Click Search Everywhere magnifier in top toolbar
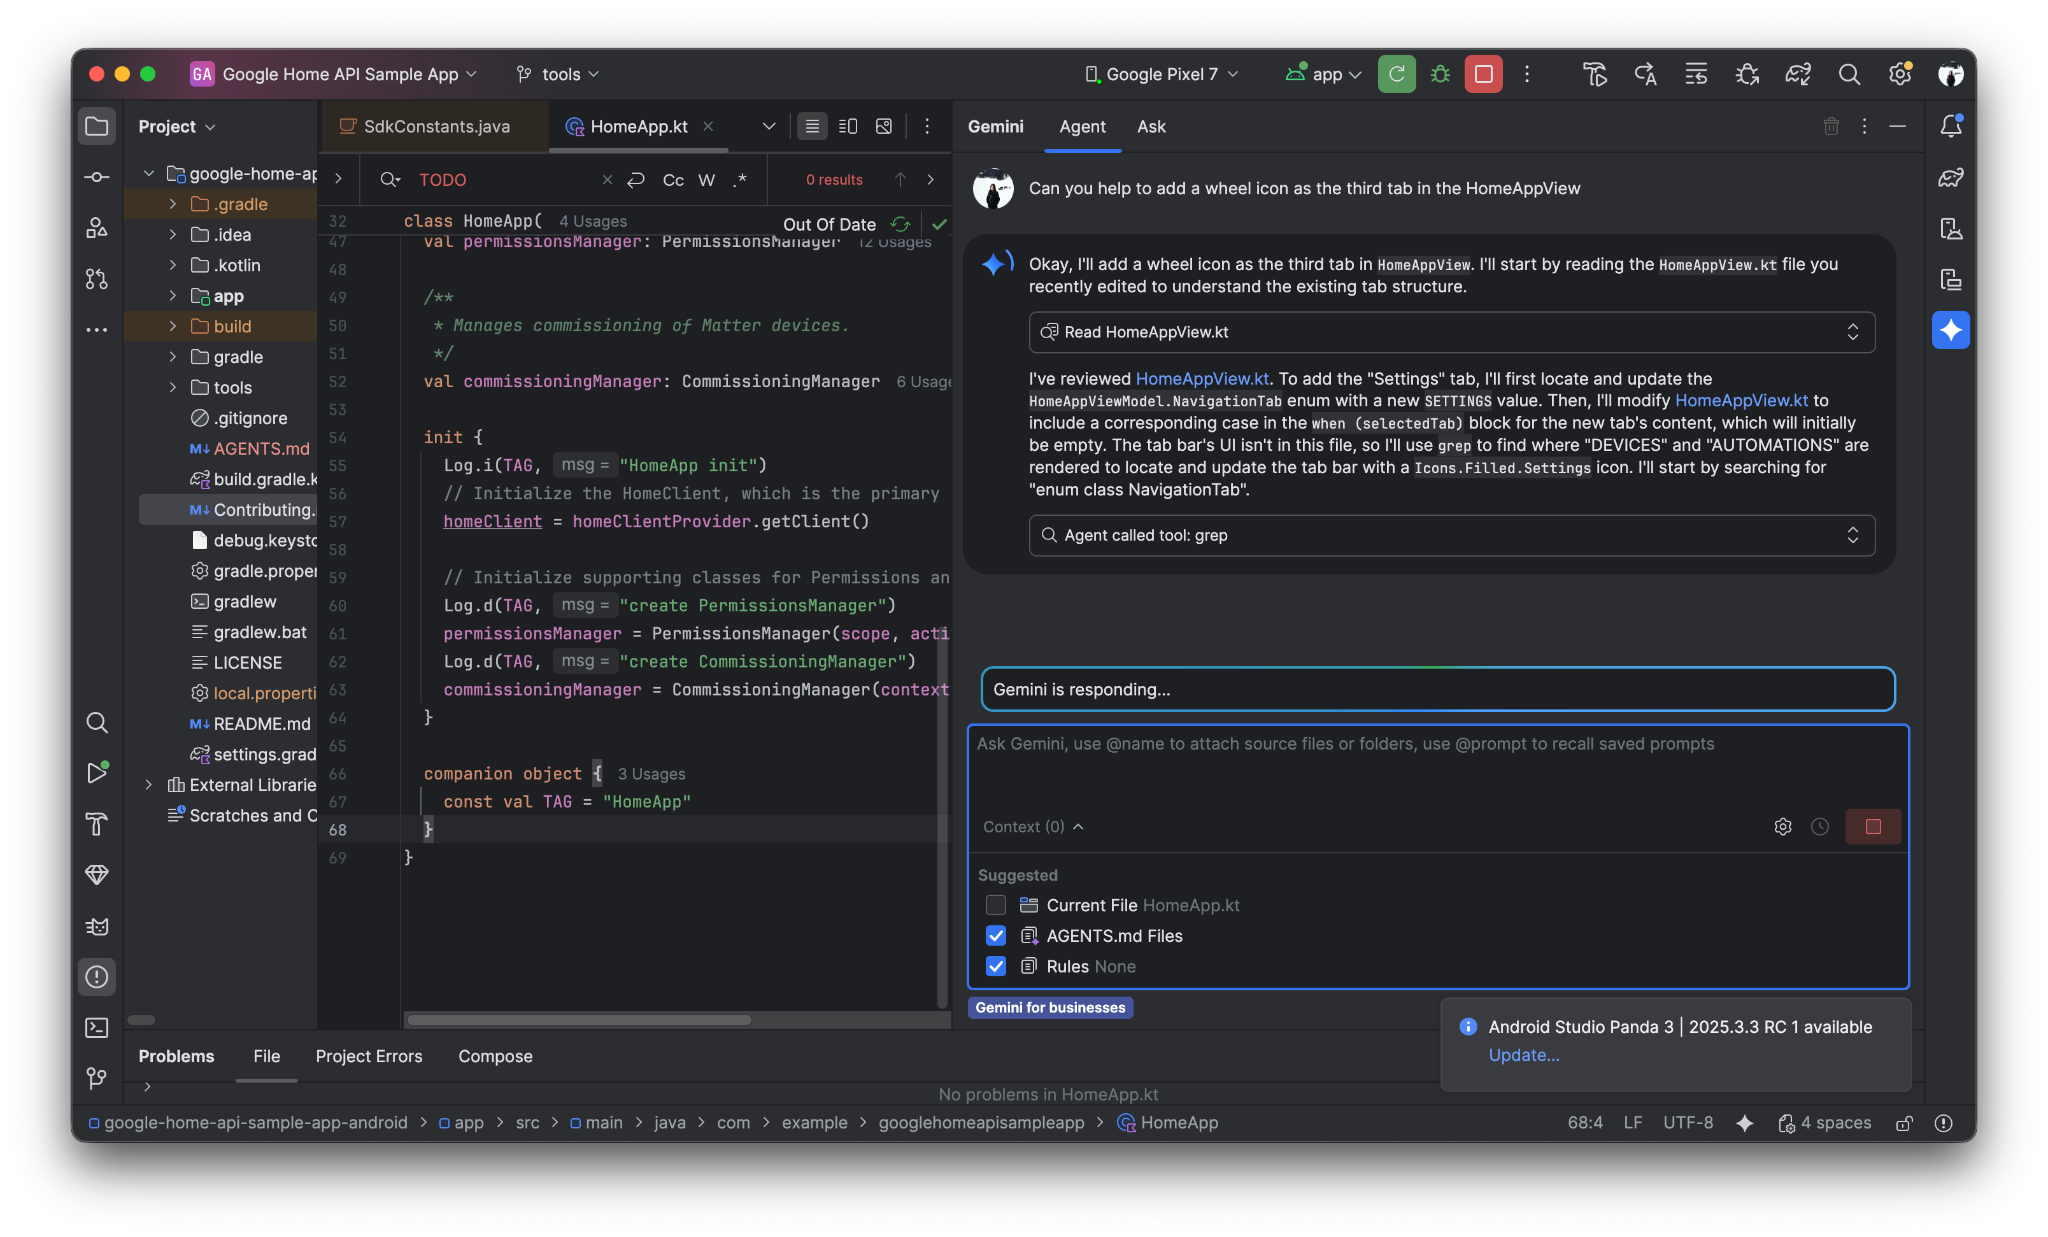 point(1849,74)
